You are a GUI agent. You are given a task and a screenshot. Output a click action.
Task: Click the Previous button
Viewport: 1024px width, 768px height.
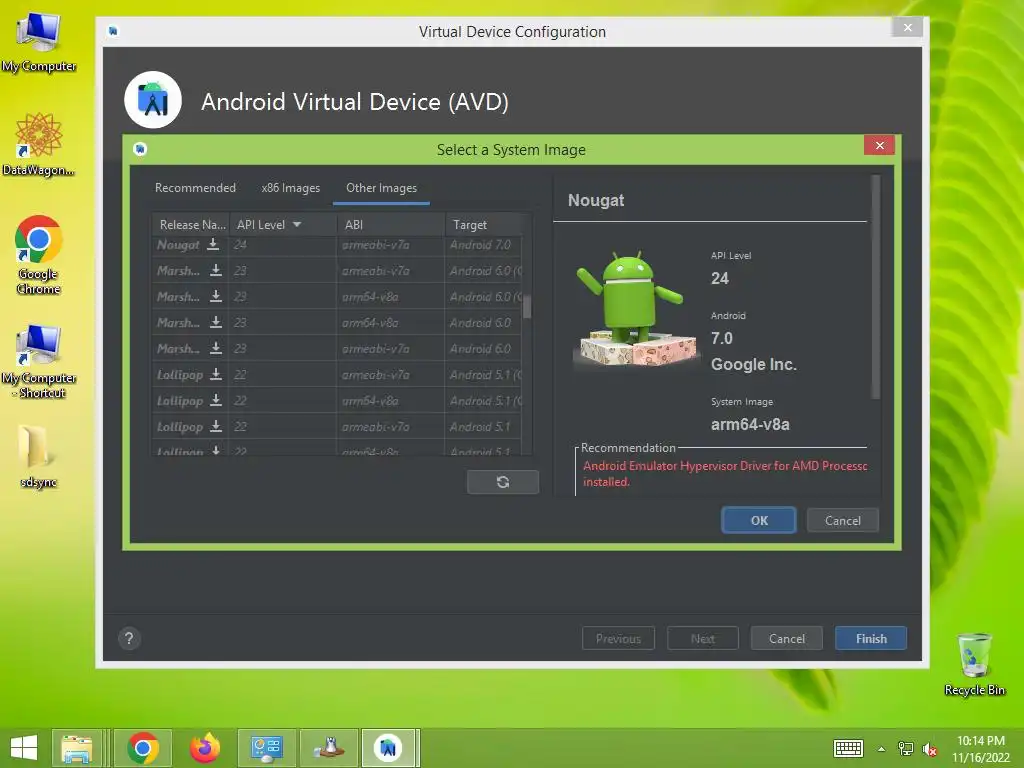pyautogui.click(x=618, y=639)
